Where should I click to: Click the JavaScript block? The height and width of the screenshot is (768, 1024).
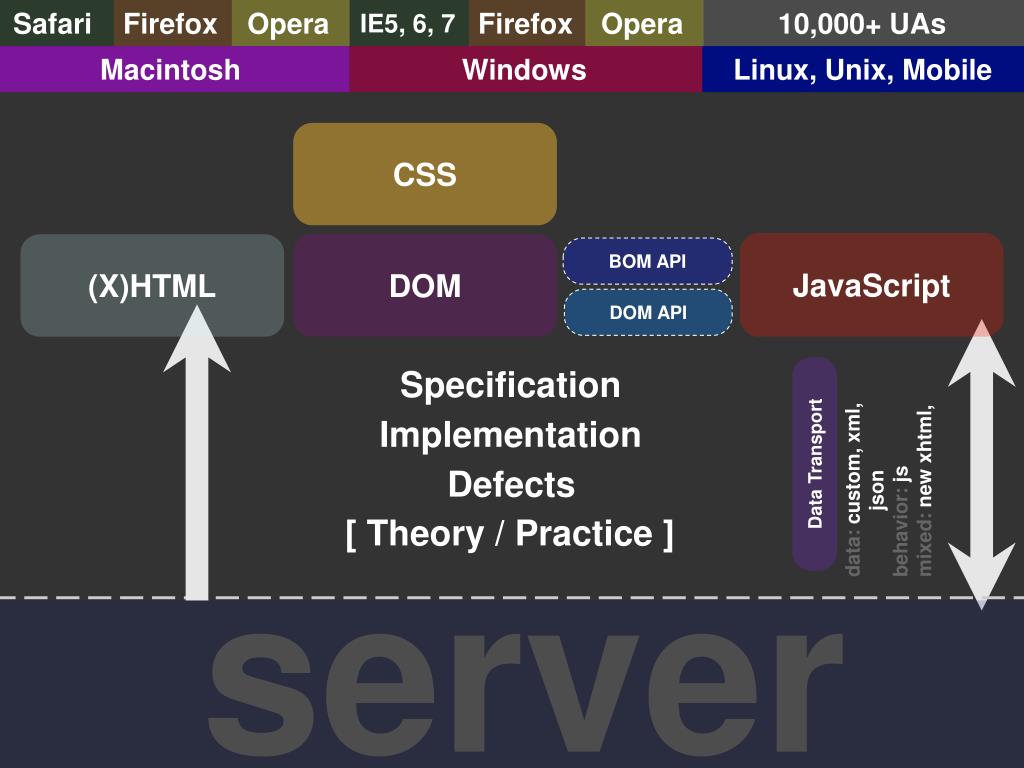[872, 285]
